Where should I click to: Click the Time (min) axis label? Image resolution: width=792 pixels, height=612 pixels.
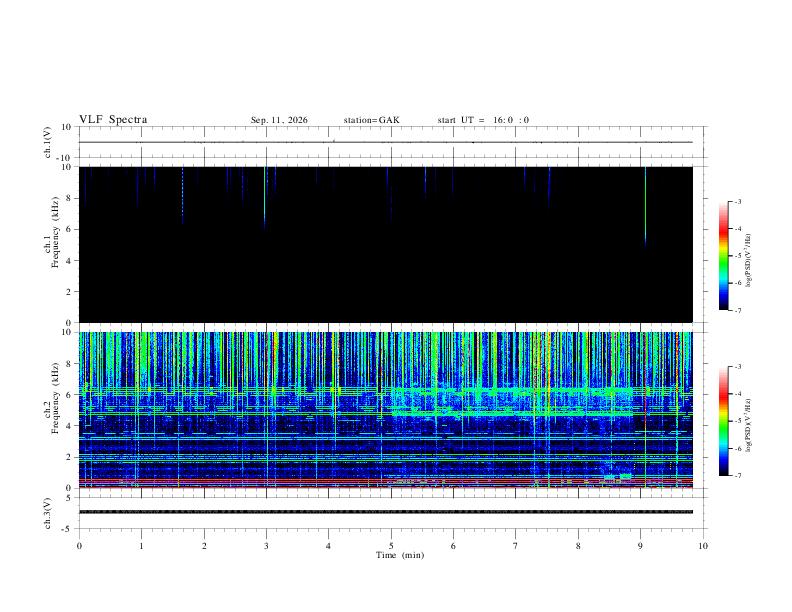coord(400,555)
